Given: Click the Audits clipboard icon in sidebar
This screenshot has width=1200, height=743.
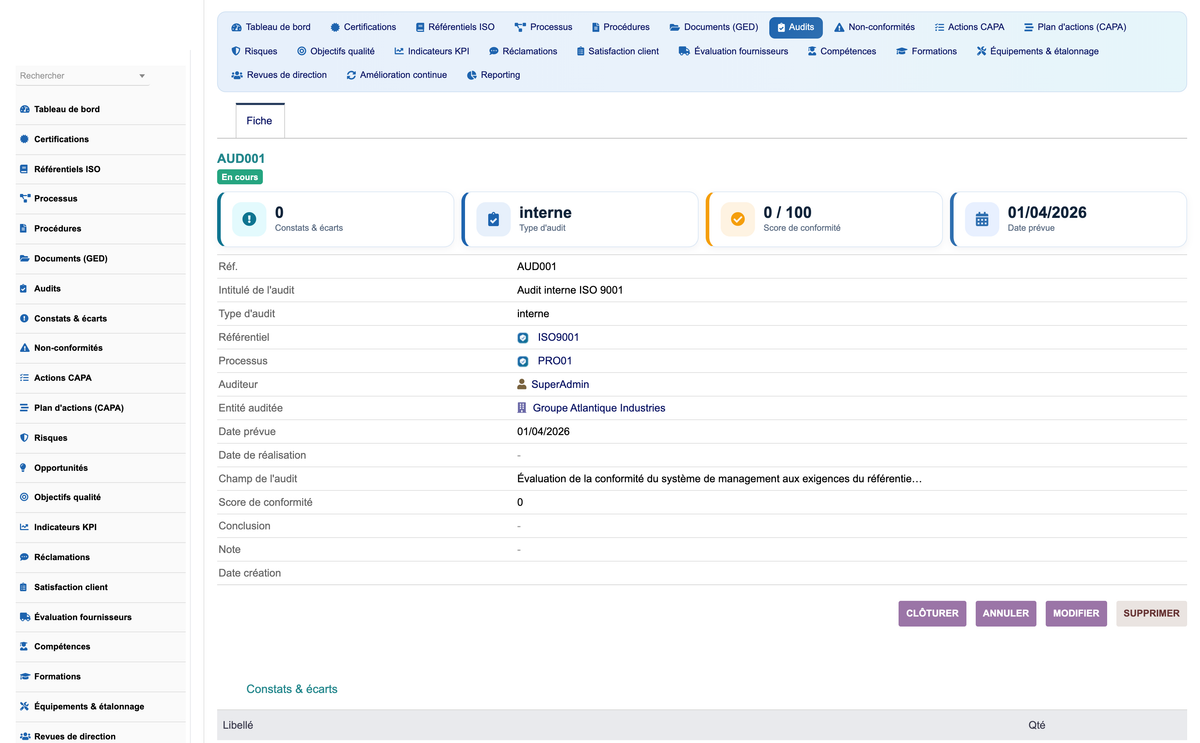Looking at the screenshot, I should coord(25,288).
